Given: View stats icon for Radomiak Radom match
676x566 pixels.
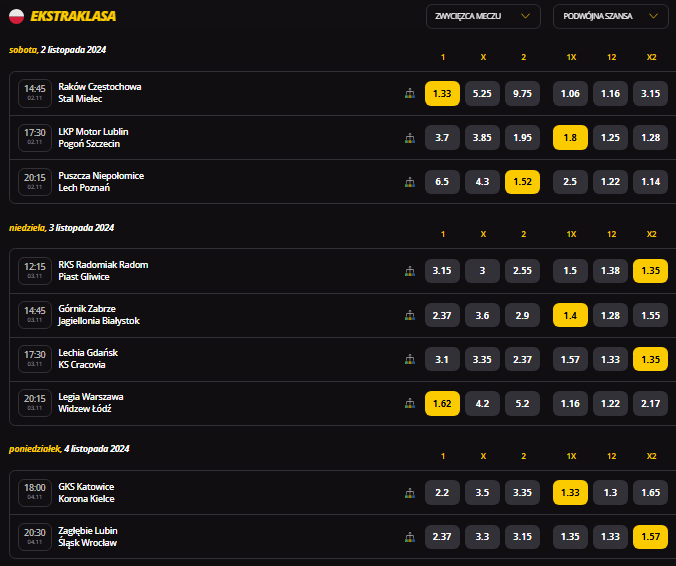Looking at the screenshot, I should [x=409, y=271].
